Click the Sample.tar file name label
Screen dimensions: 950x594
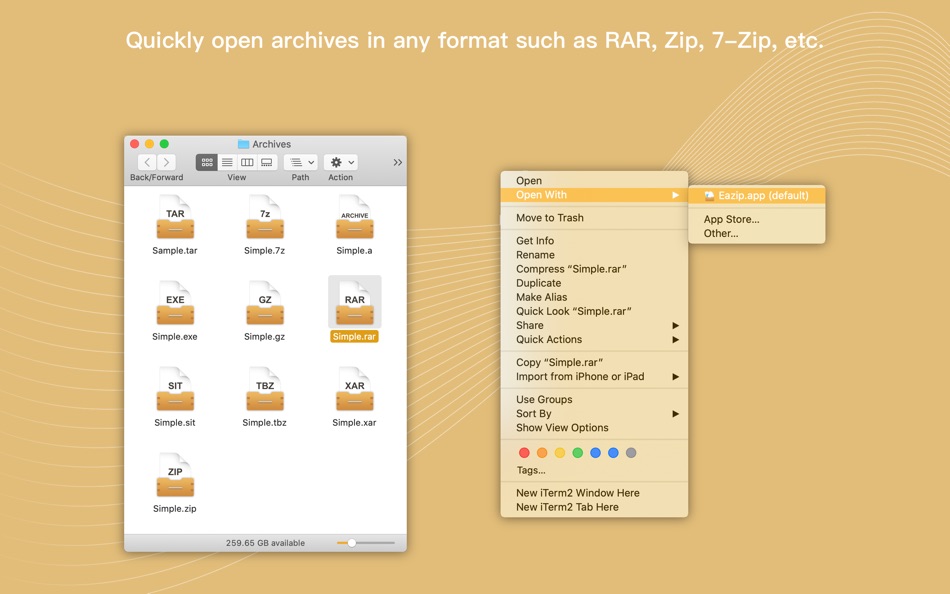coord(174,250)
